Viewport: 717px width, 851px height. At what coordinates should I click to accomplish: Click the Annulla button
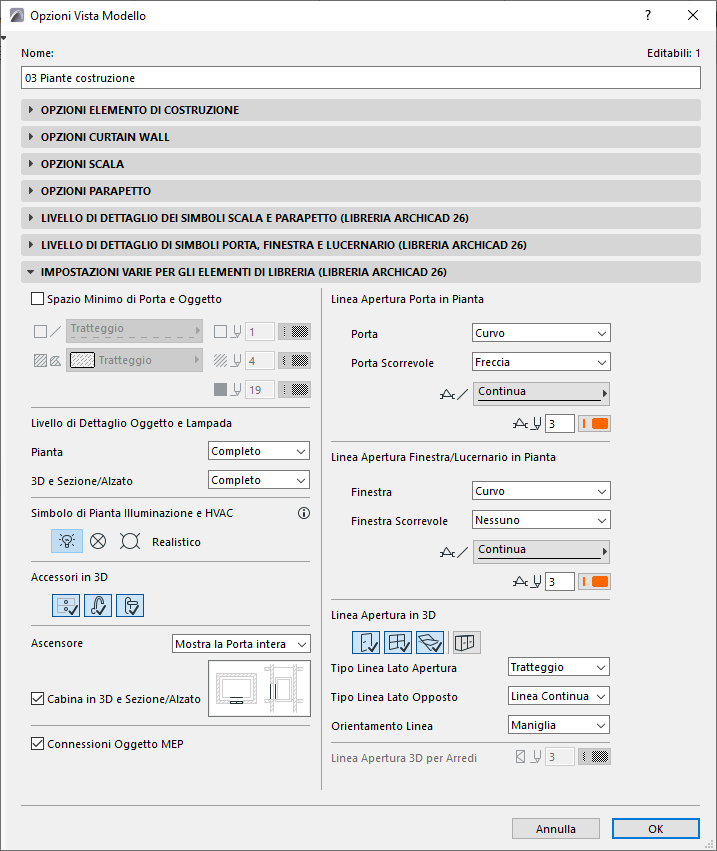[556, 829]
